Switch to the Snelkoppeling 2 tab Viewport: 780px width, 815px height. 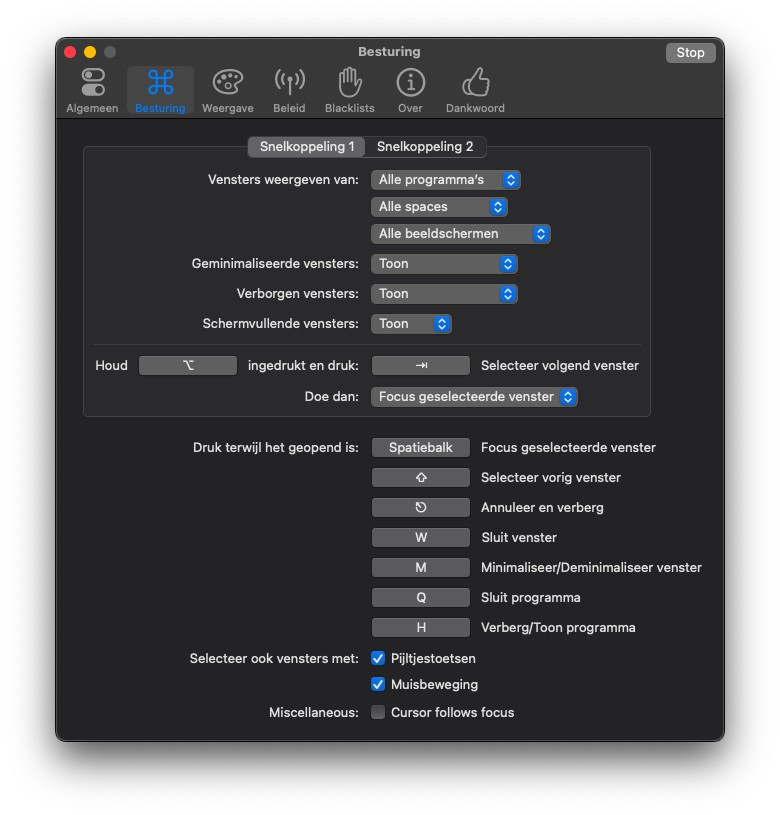click(x=425, y=147)
